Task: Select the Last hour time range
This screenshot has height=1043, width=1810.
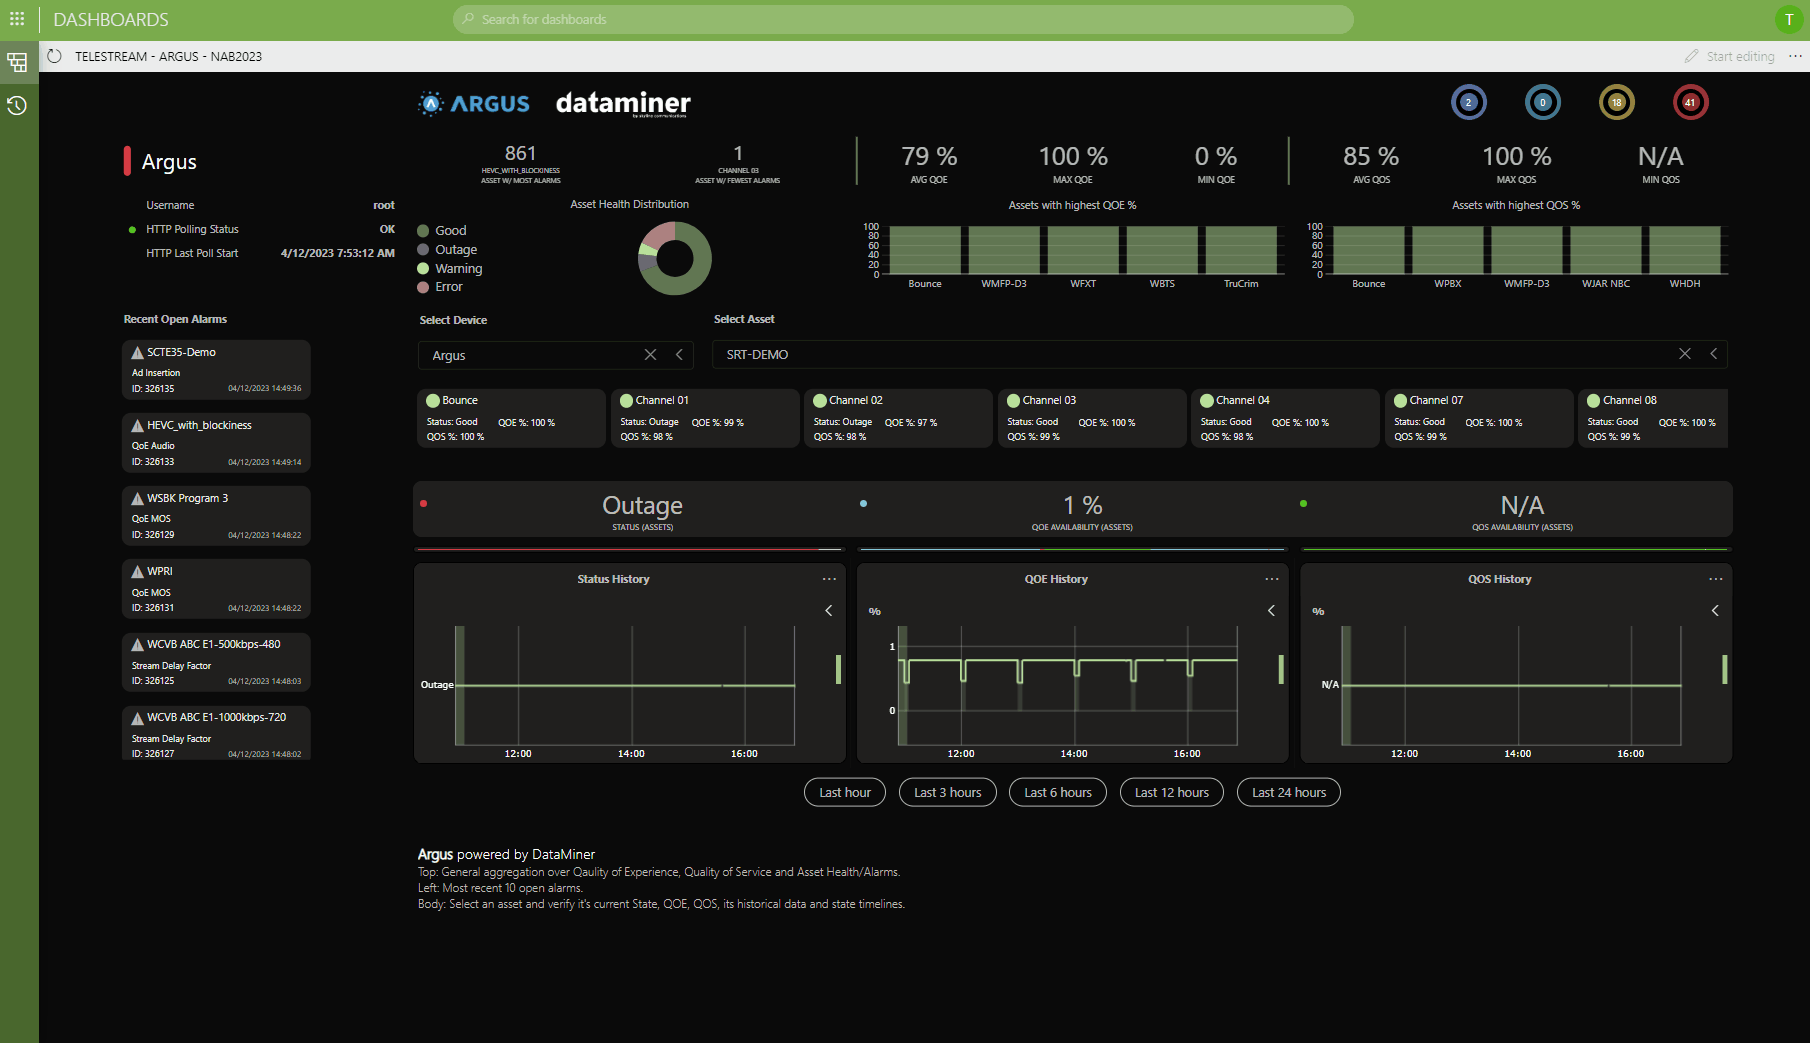Action: (x=845, y=793)
